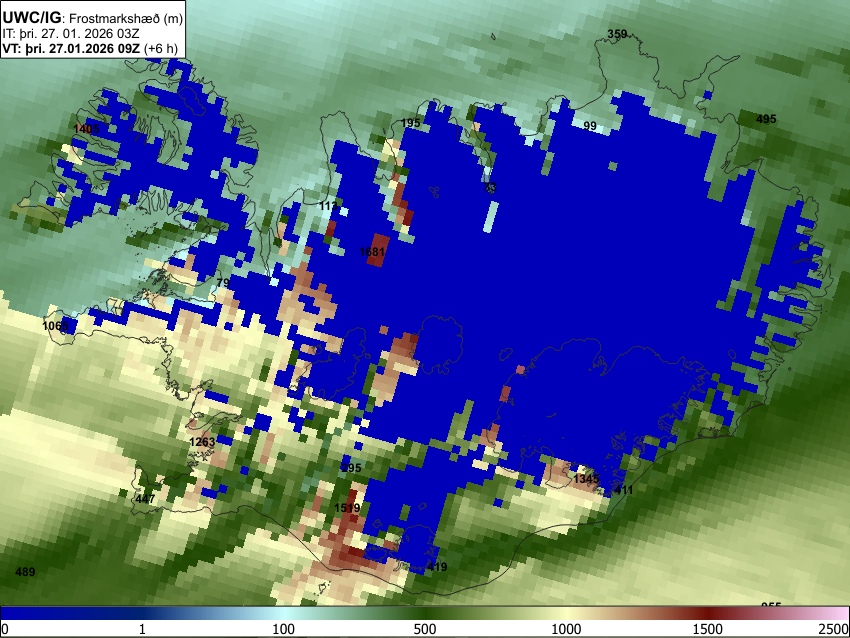This screenshot has width=850, height=638.
Task: Click the 79 map value
Action: click(x=223, y=282)
